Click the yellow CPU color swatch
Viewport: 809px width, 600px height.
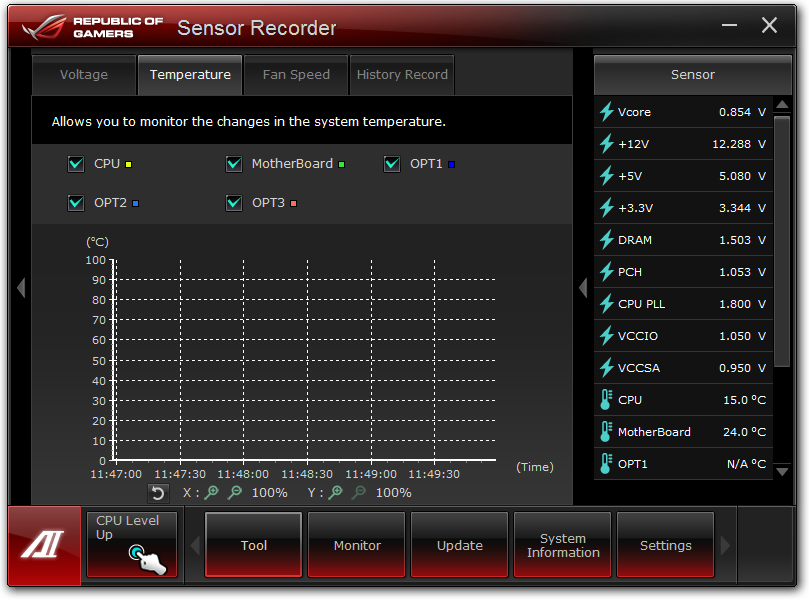tap(128, 165)
